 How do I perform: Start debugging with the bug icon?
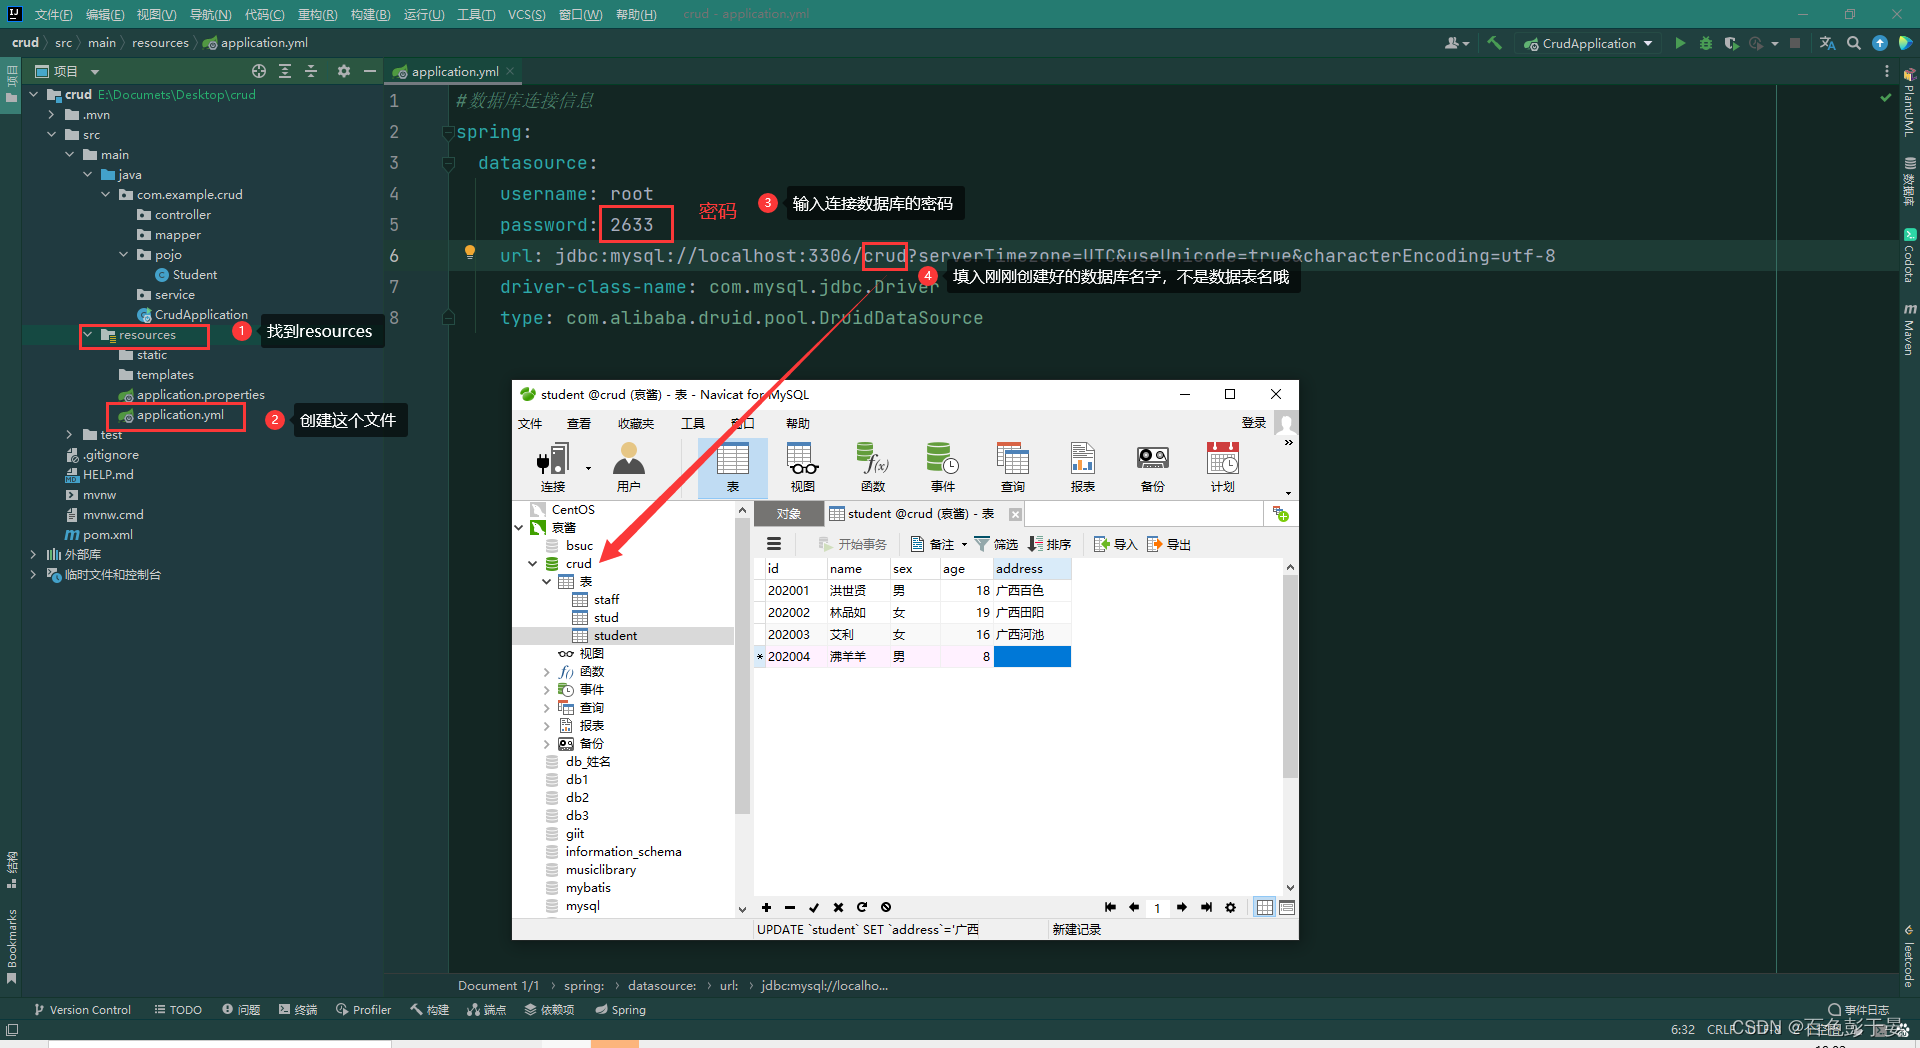pyautogui.click(x=1706, y=43)
